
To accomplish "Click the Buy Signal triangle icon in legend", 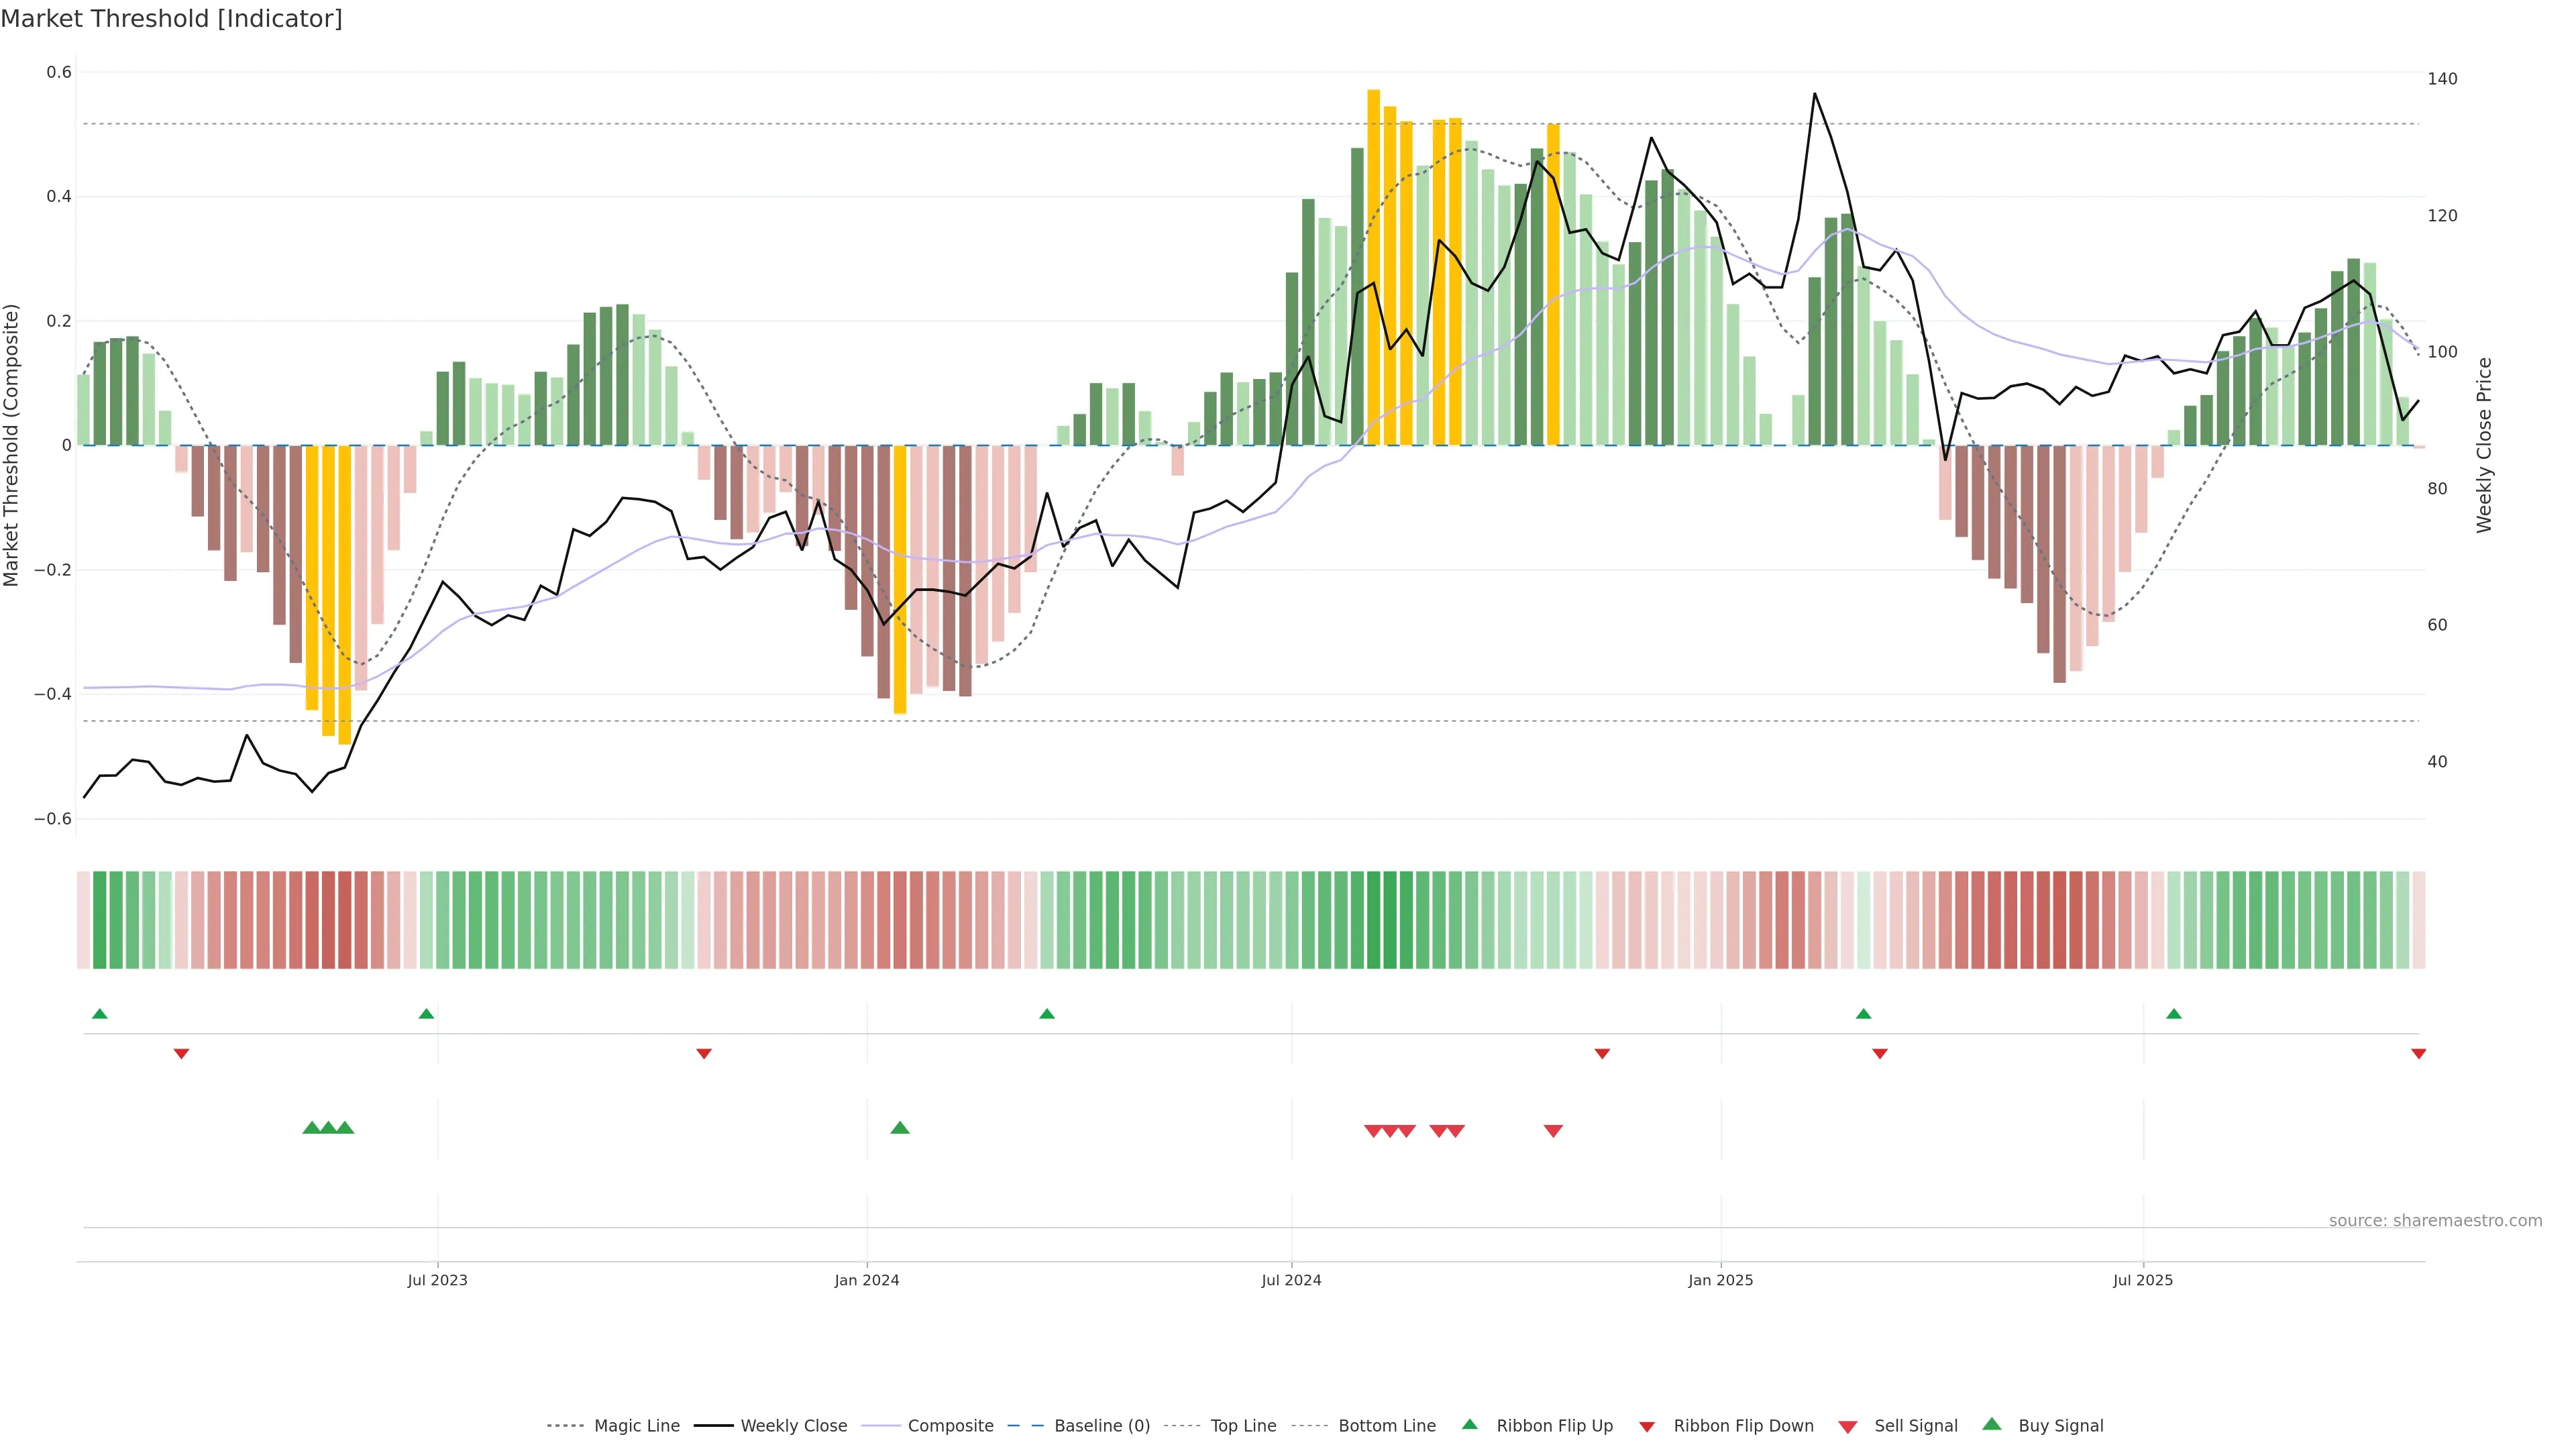I will [x=1991, y=1425].
